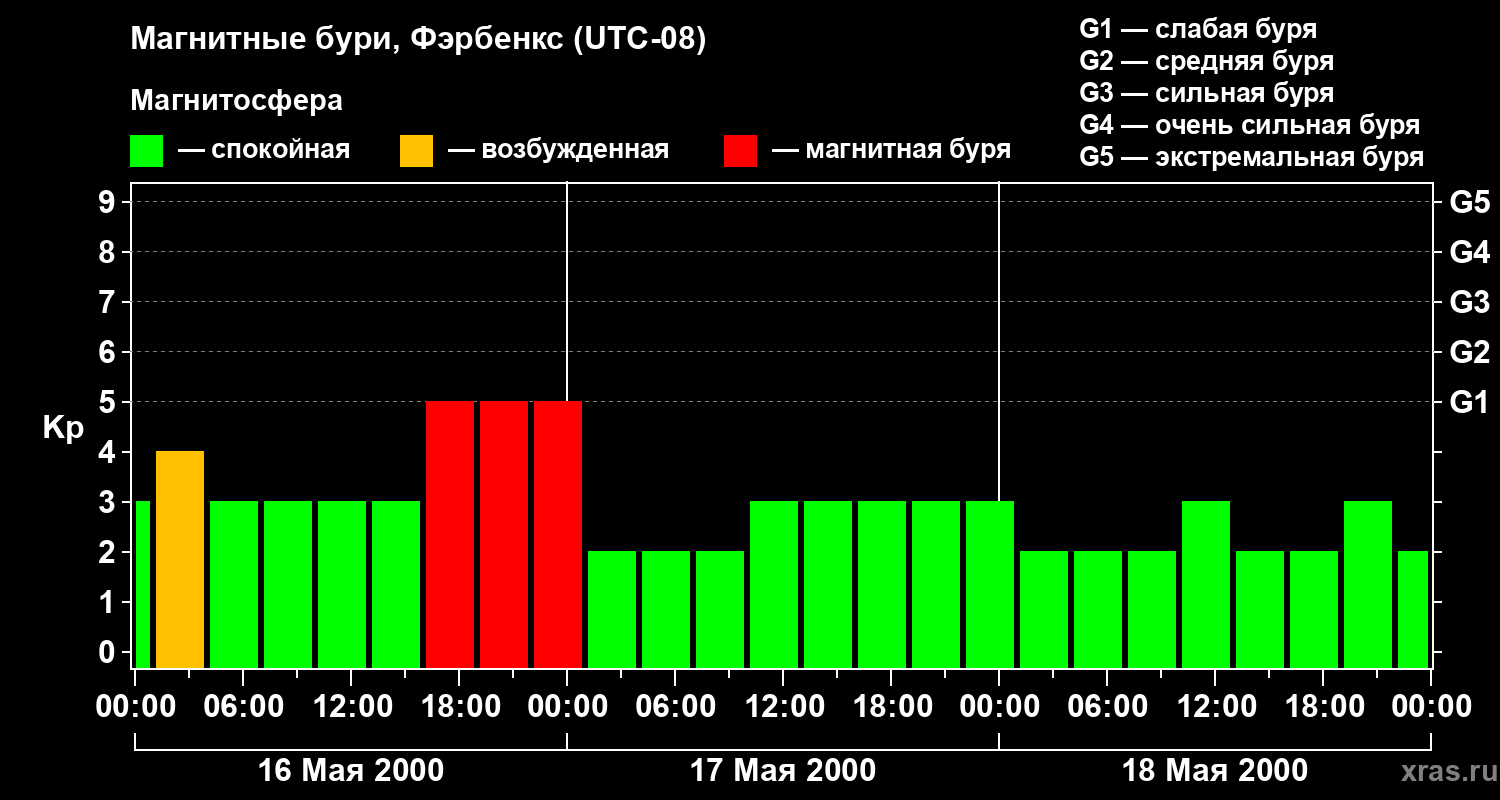
Task: Select the Kp 2 bar covering 06:00 on 18 Мая
Action: click(1098, 610)
